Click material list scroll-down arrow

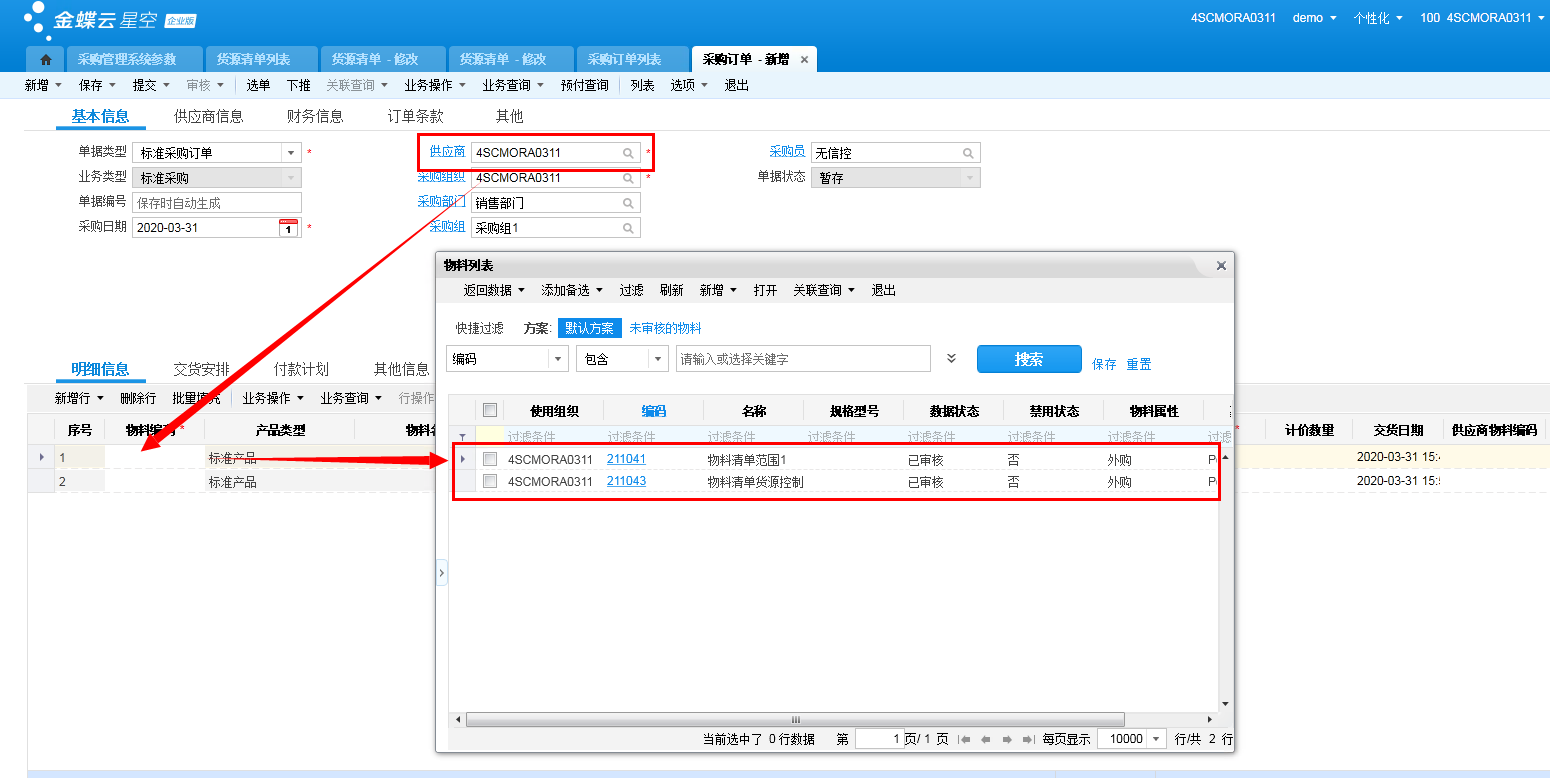point(1225,705)
